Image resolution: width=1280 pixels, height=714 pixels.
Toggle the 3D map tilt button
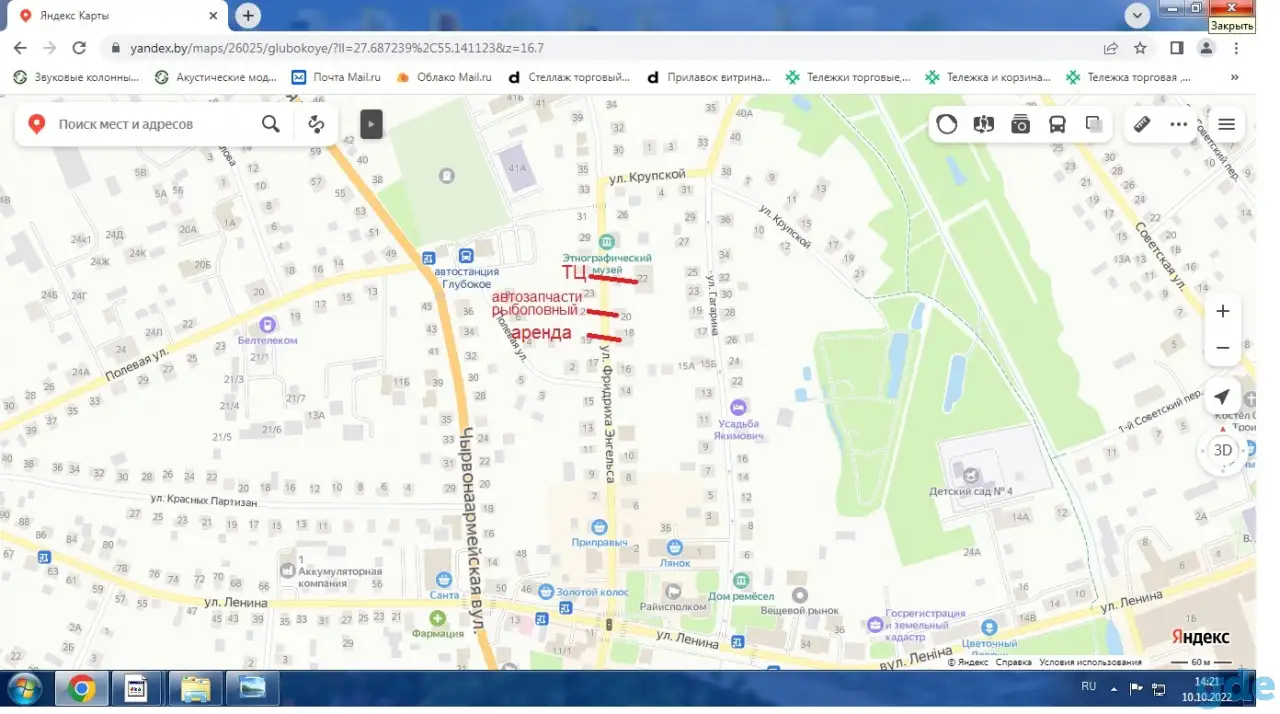tap(1222, 450)
